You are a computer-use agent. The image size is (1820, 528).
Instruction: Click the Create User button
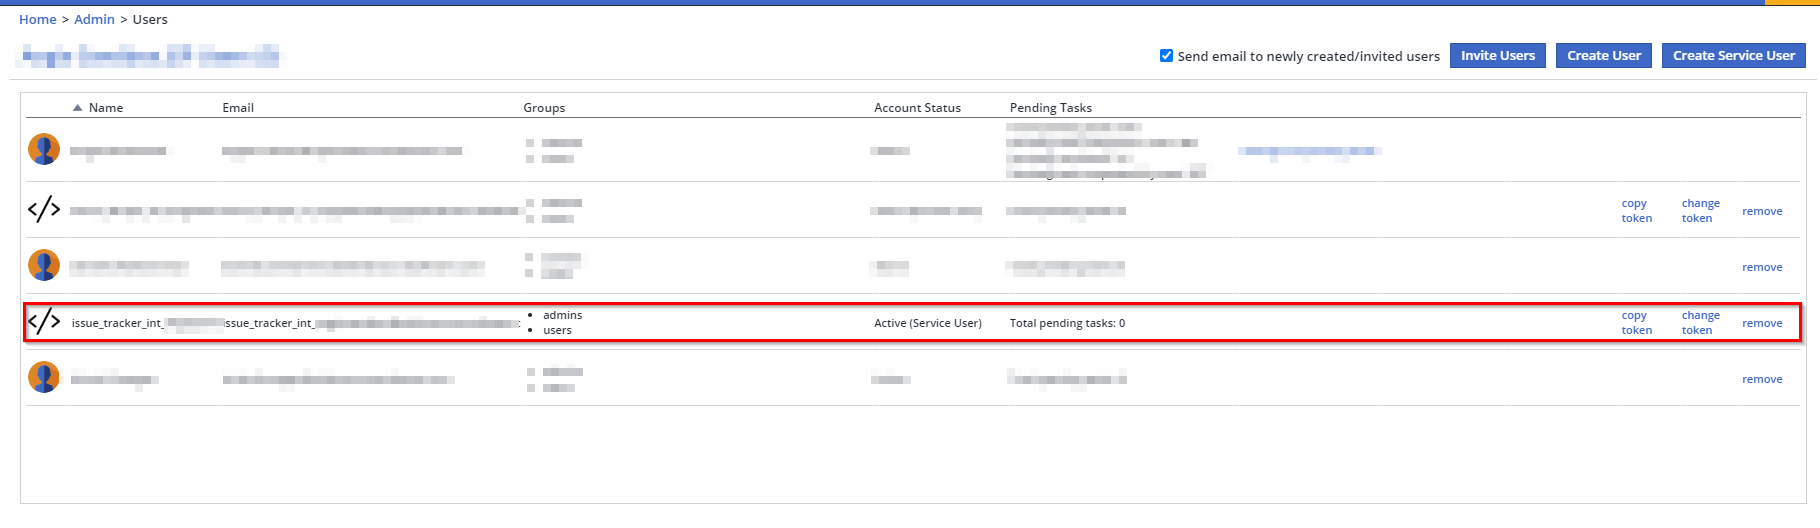coord(1603,56)
